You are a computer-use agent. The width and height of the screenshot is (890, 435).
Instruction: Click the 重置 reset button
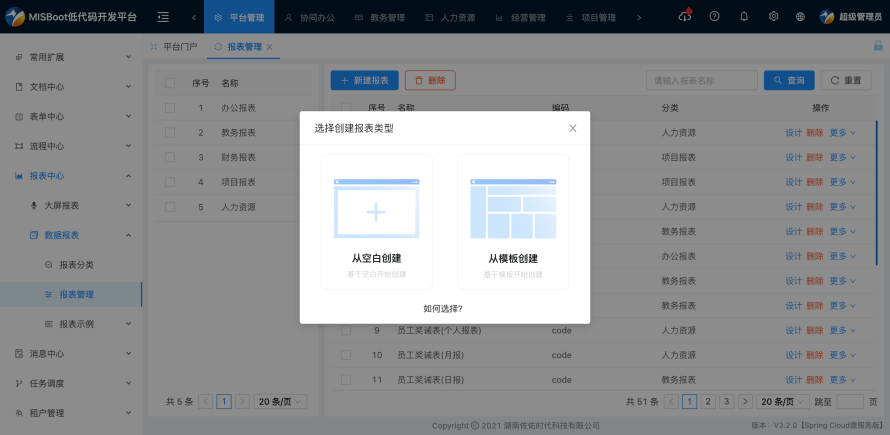click(x=846, y=80)
